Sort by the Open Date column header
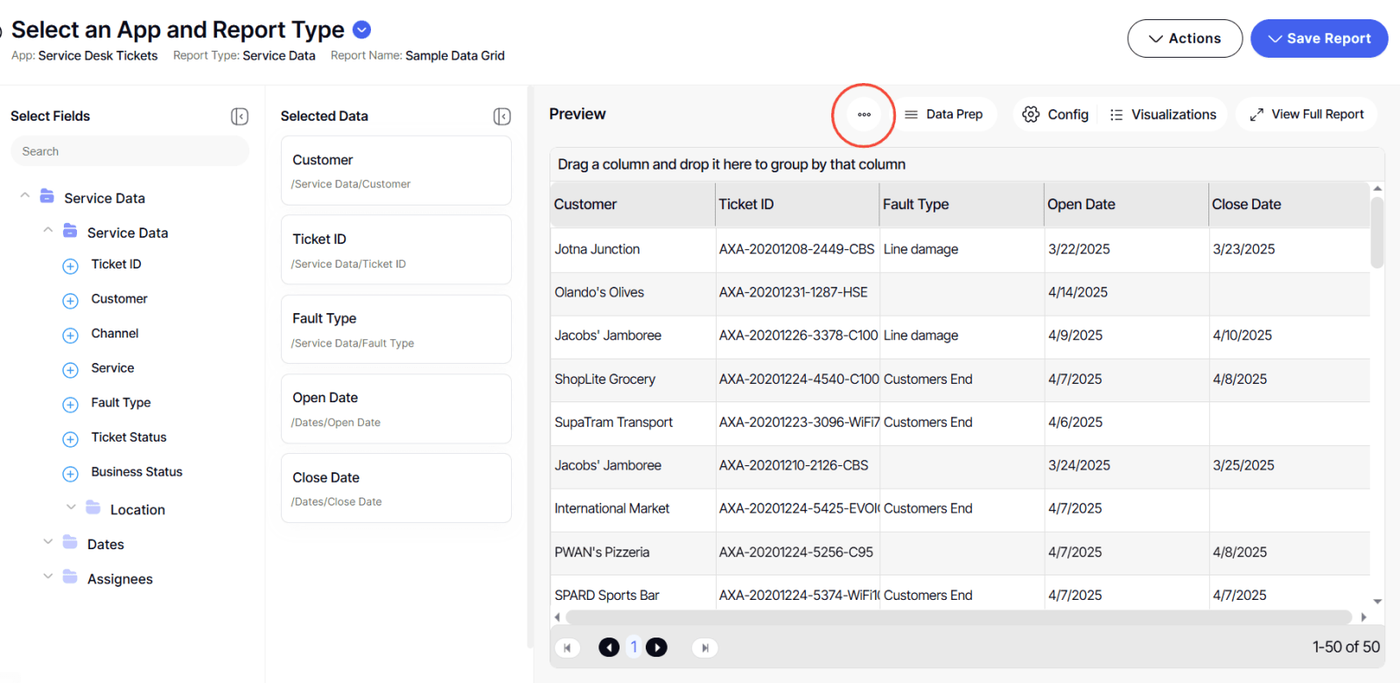Screen dimensions: 1400x683 [x=1126, y=204]
